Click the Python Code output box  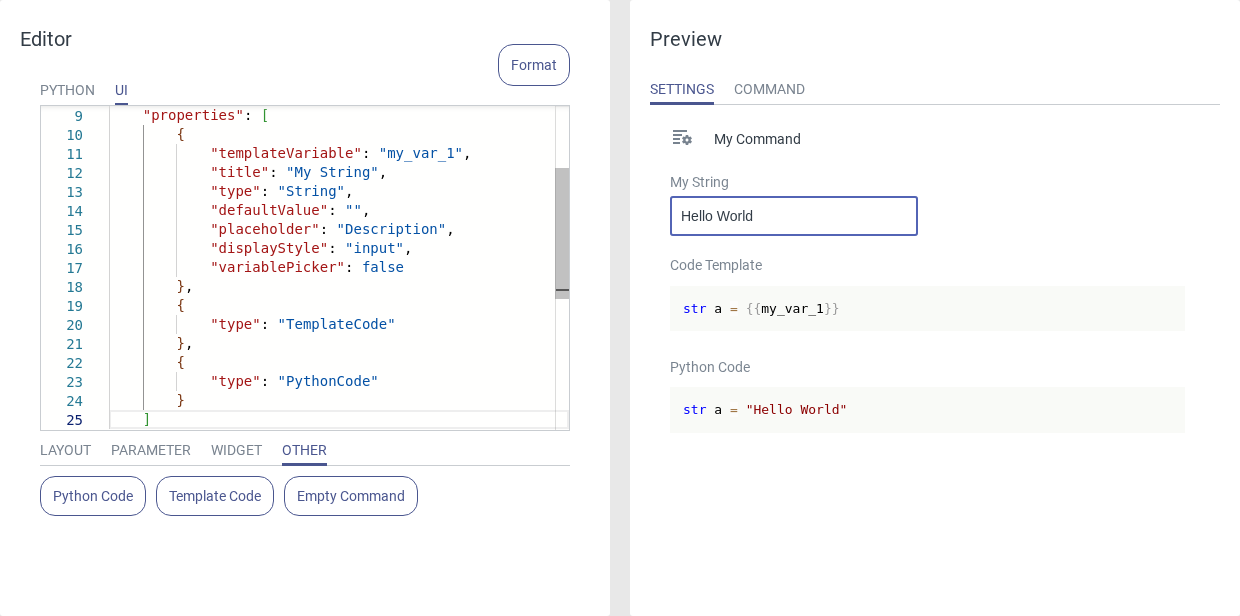click(927, 410)
